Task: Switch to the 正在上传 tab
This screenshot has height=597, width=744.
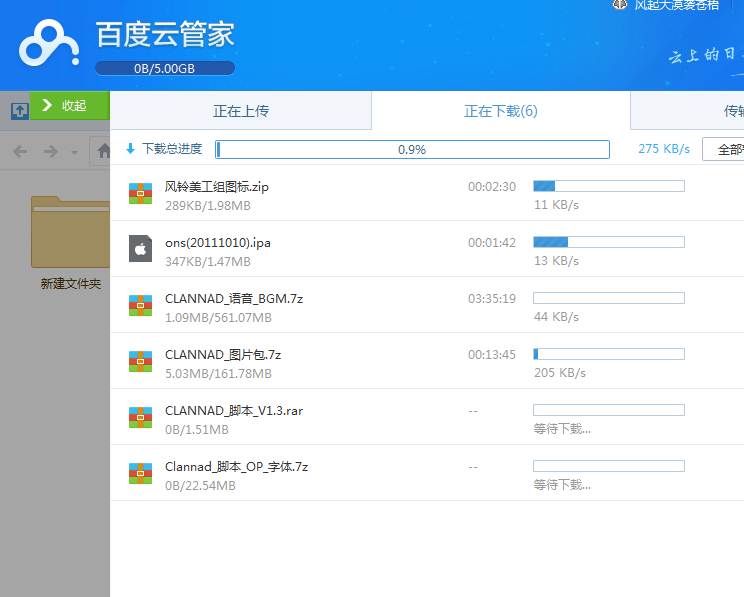Action: pos(241,111)
